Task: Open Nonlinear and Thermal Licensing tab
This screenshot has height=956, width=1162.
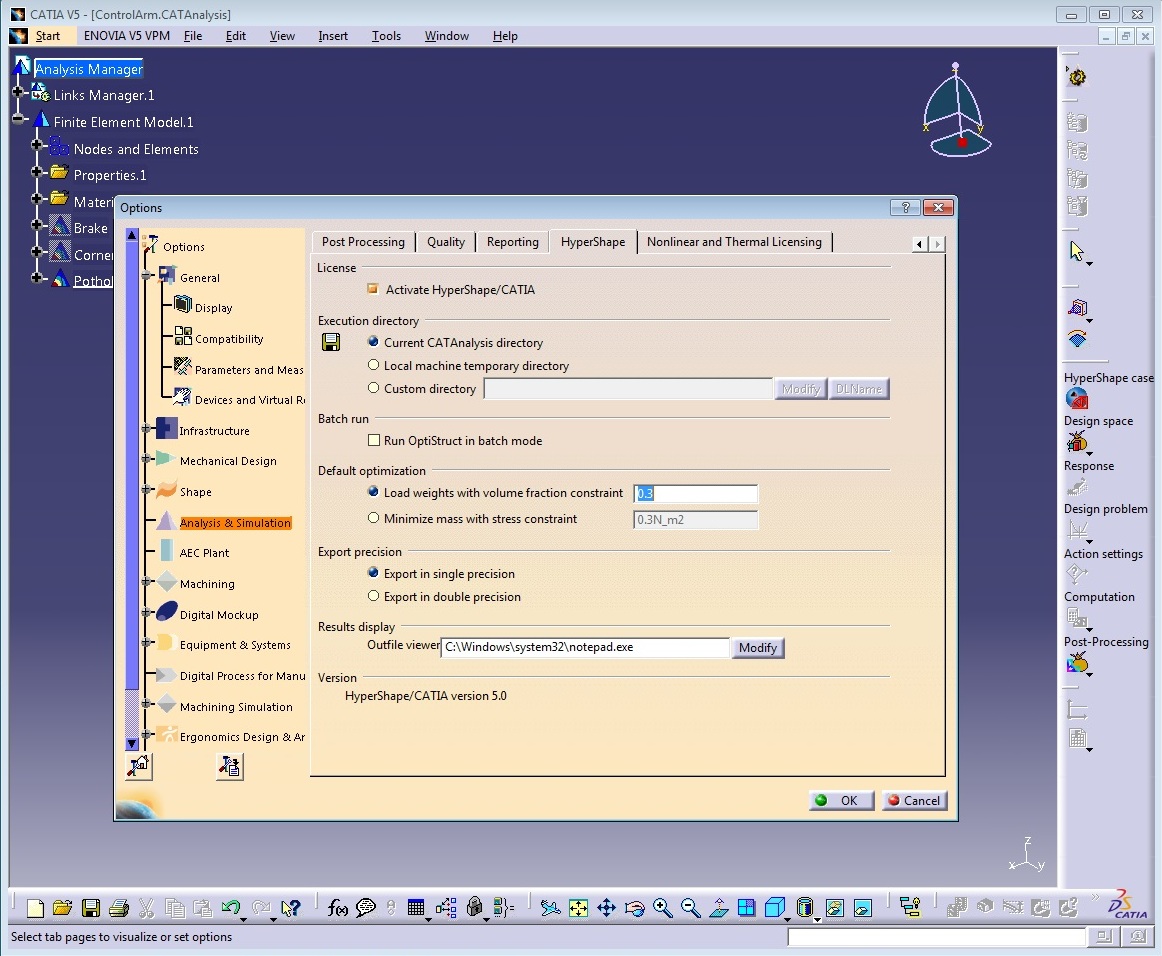Action: (734, 242)
